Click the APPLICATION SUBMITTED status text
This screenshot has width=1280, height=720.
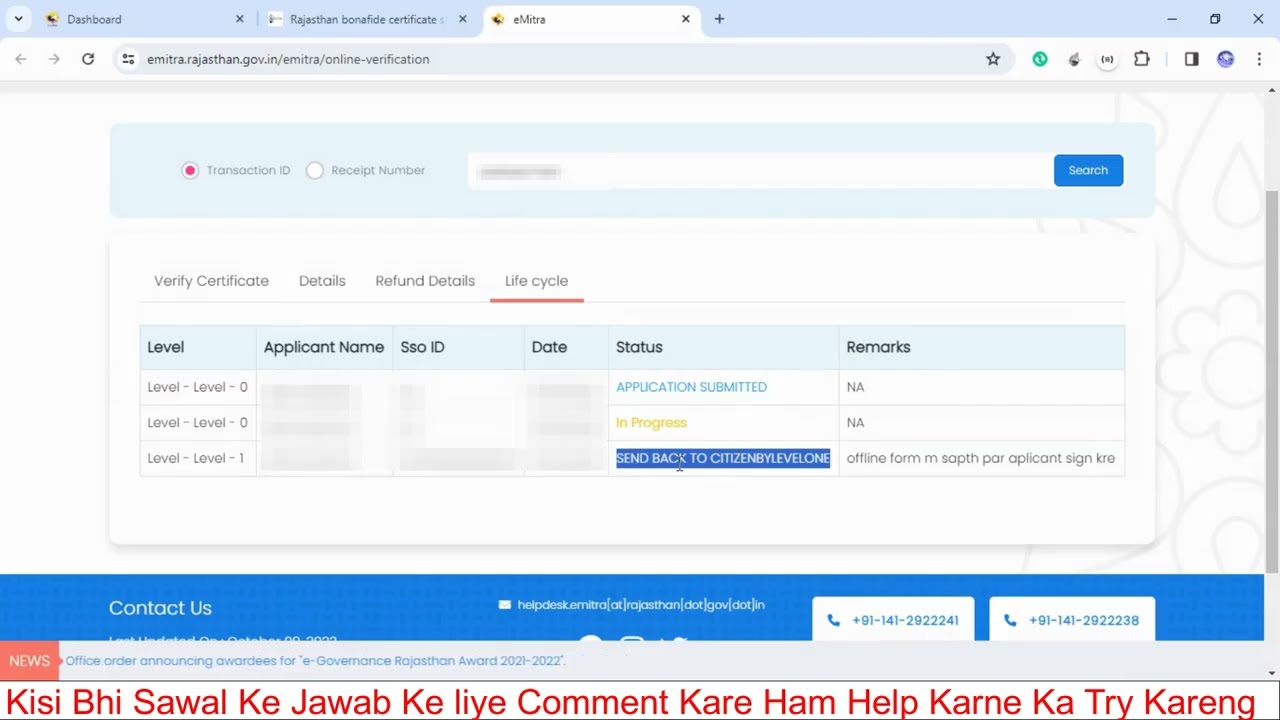pos(691,387)
